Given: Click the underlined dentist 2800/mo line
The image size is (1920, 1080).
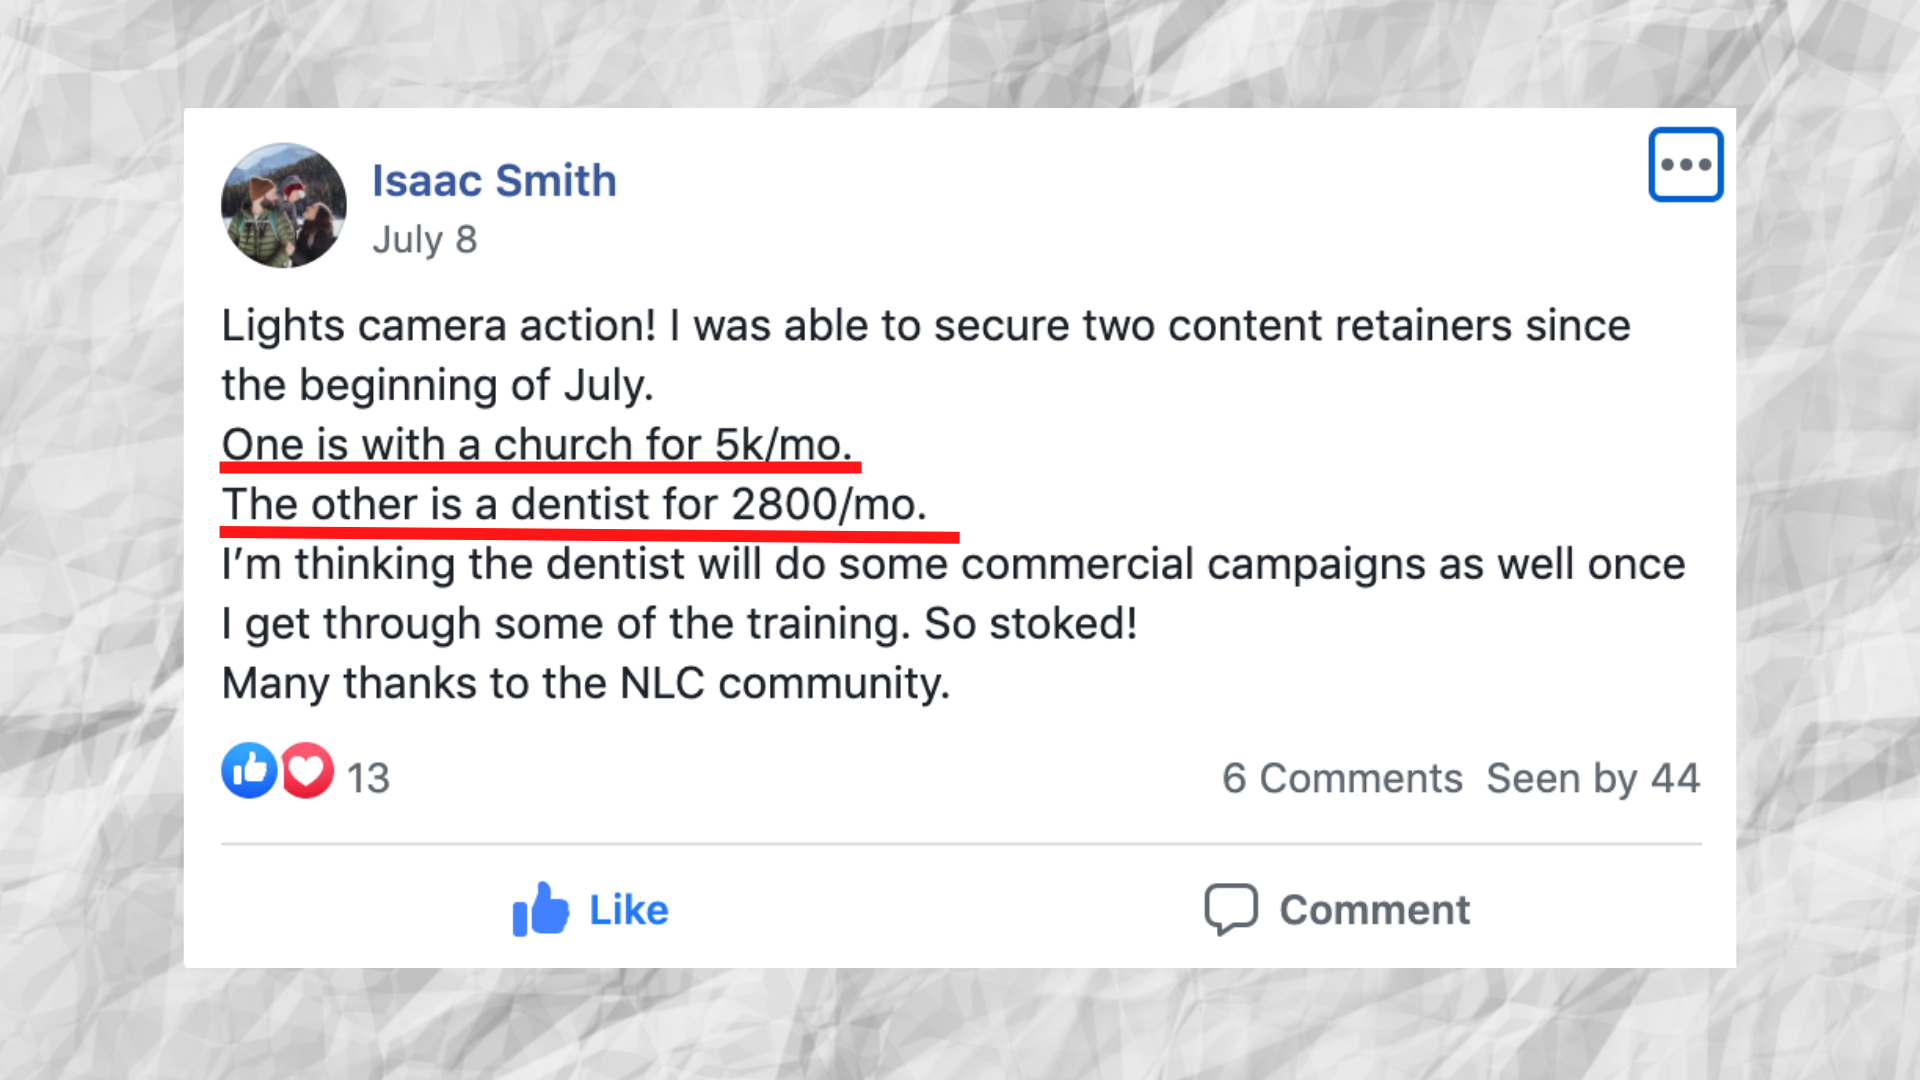Looking at the screenshot, I should (574, 504).
